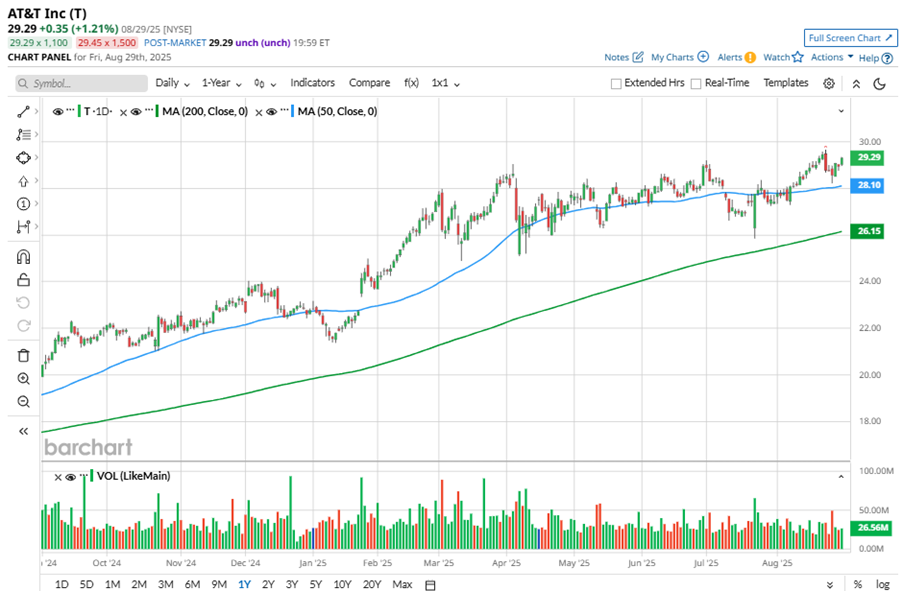Open more options for MA 50
Viewport: 903px width, 591px height.
point(284,109)
